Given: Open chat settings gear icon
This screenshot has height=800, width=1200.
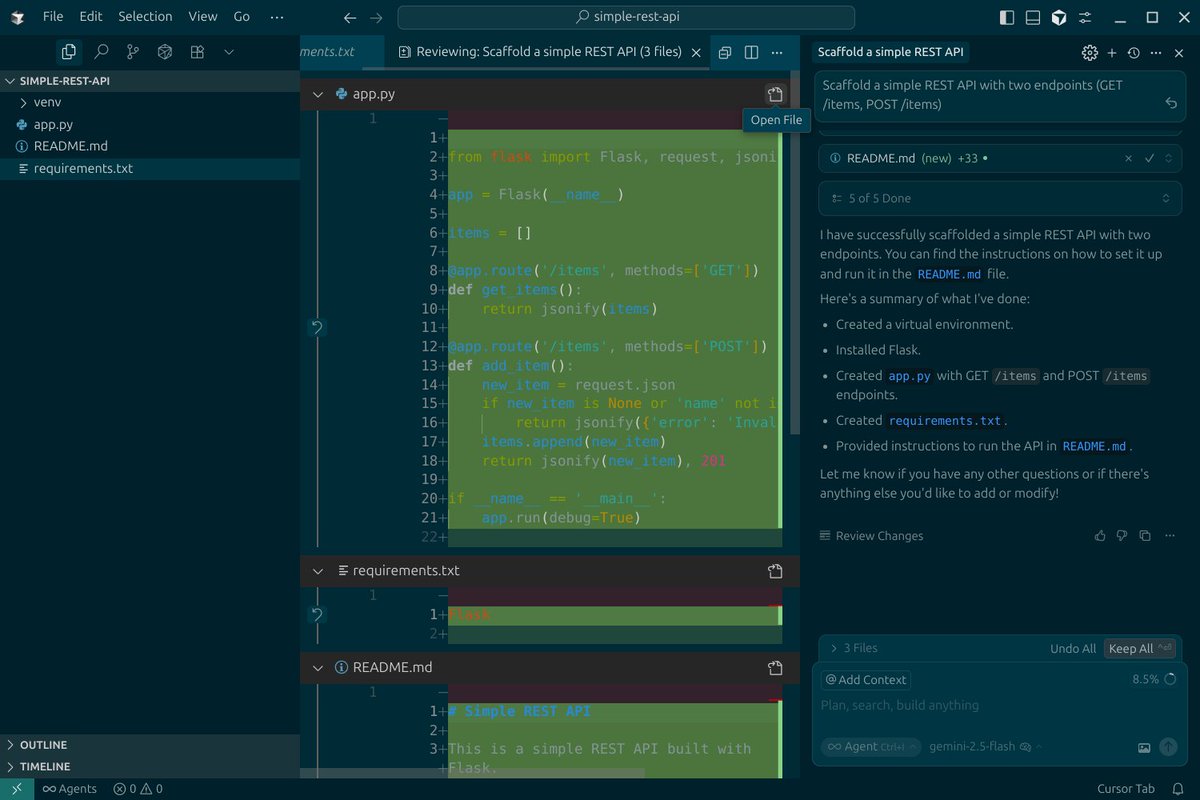Looking at the screenshot, I should point(1089,53).
